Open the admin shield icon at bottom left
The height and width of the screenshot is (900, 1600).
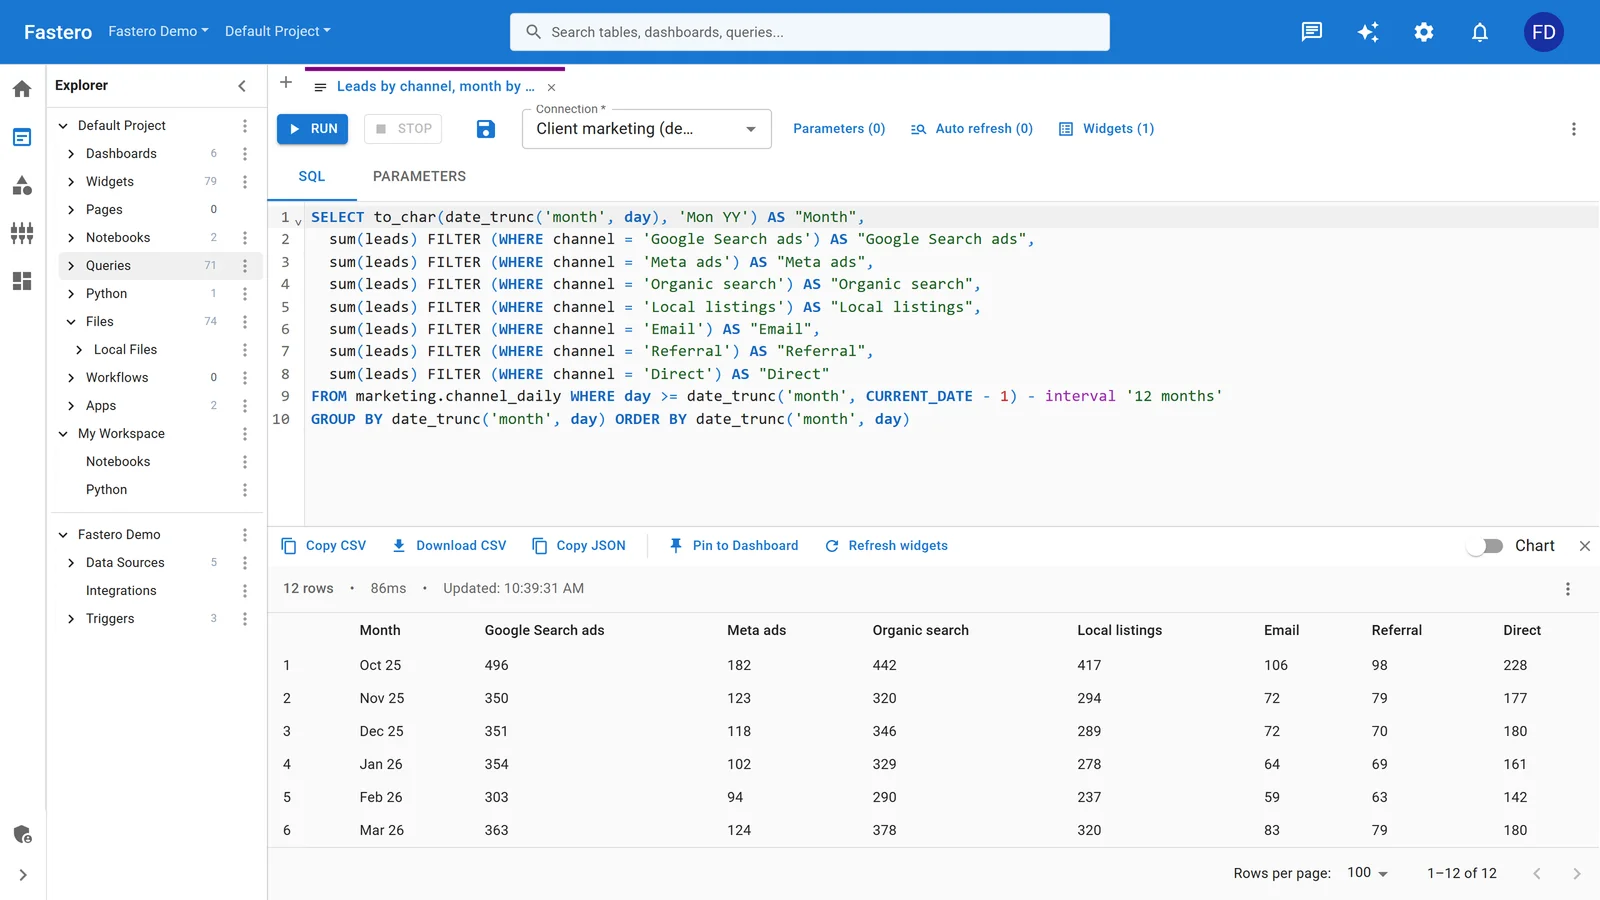point(22,834)
